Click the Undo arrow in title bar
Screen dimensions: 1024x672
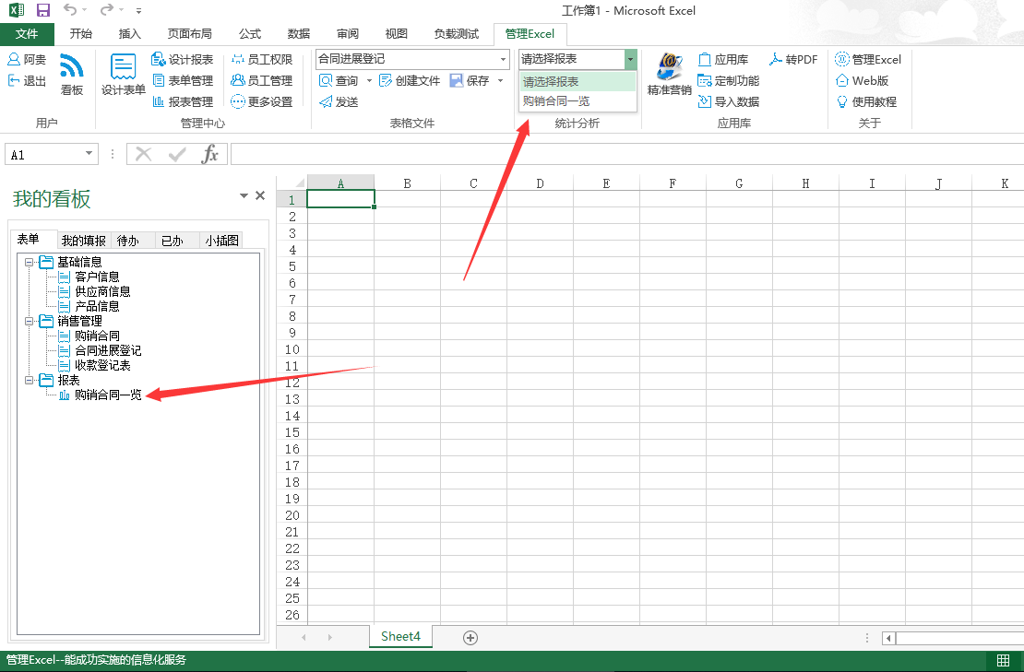point(70,10)
